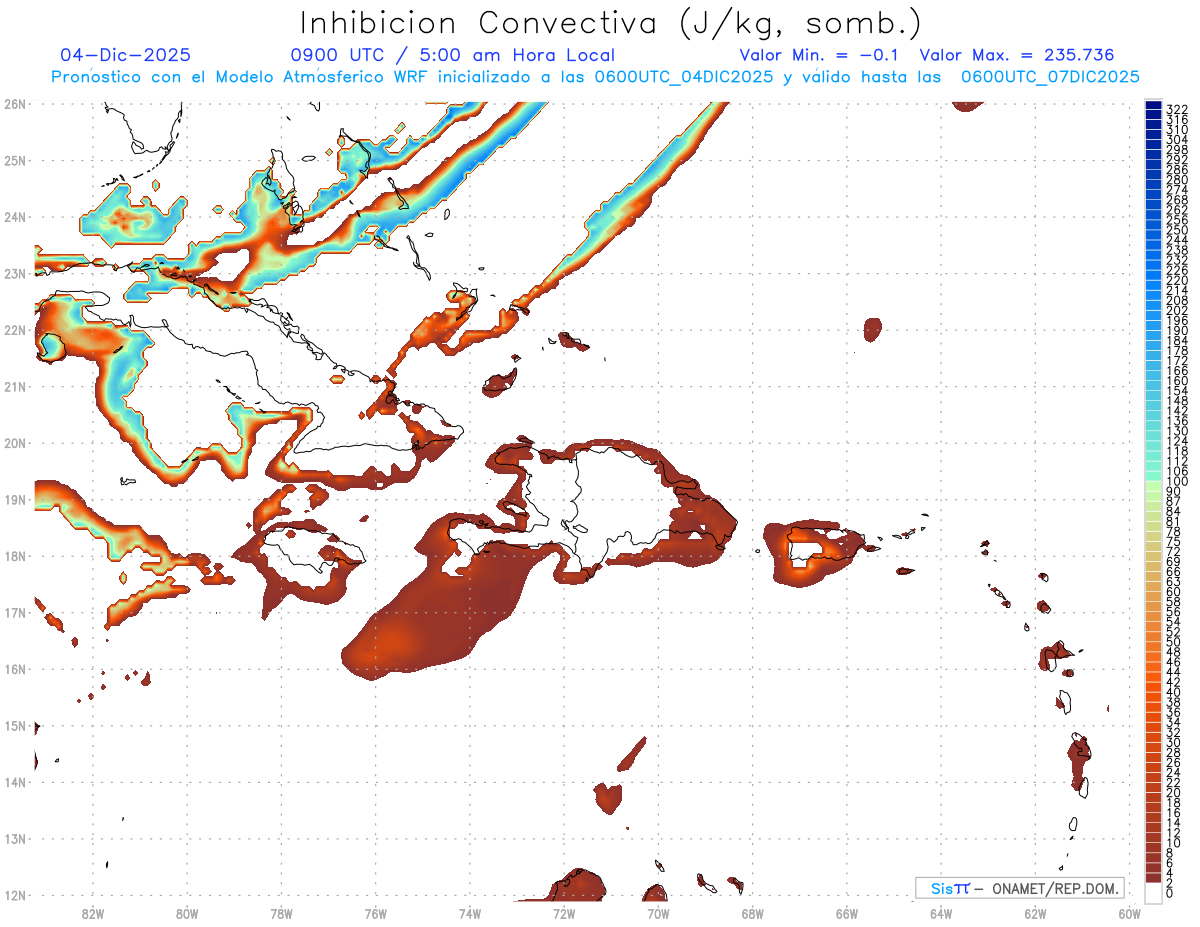This screenshot has width=1200, height=927.
Task: Click the 66W longitude label
Action: pyautogui.click(x=847, y=913)
